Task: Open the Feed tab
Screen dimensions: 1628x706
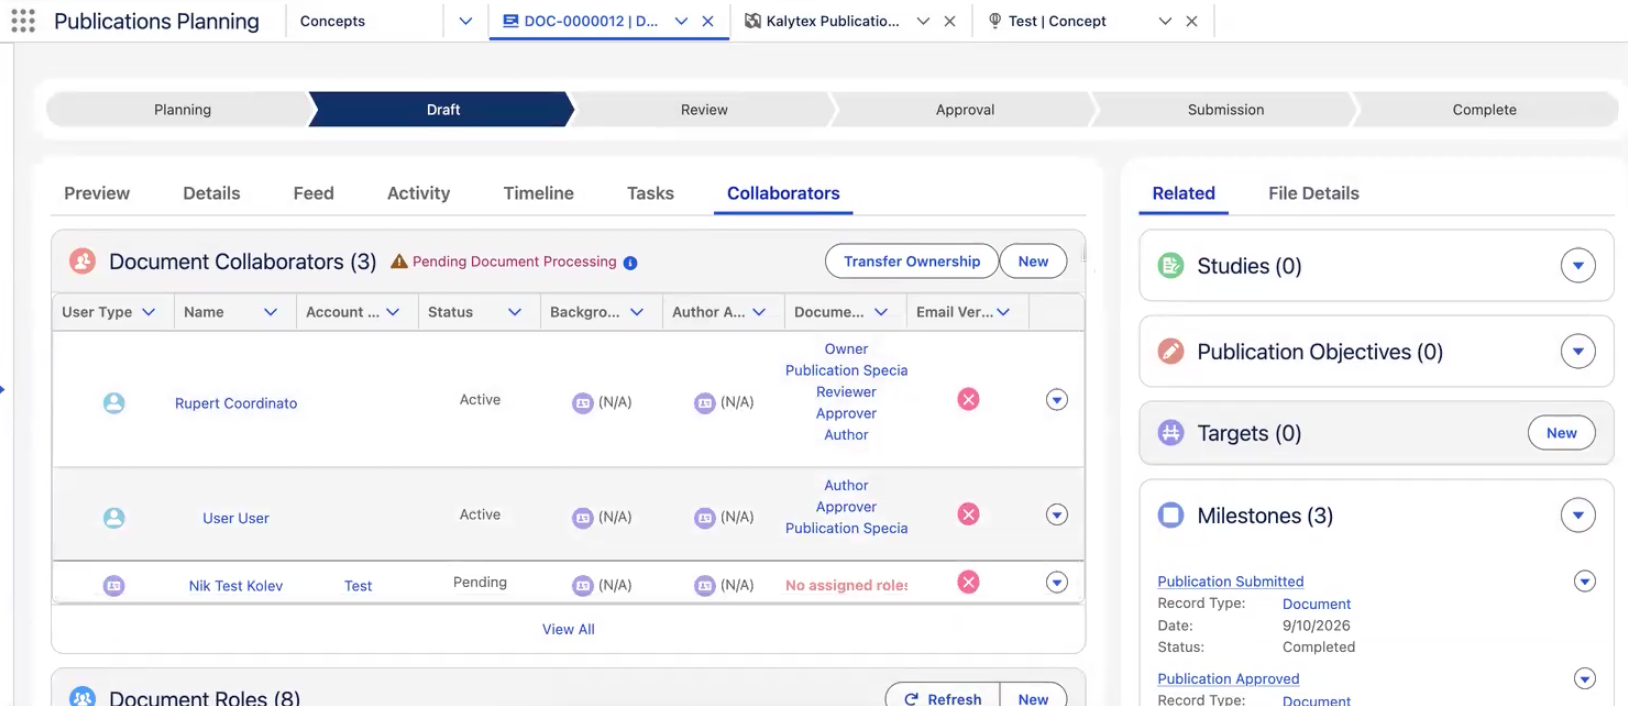Action: [x=313, y=193]
